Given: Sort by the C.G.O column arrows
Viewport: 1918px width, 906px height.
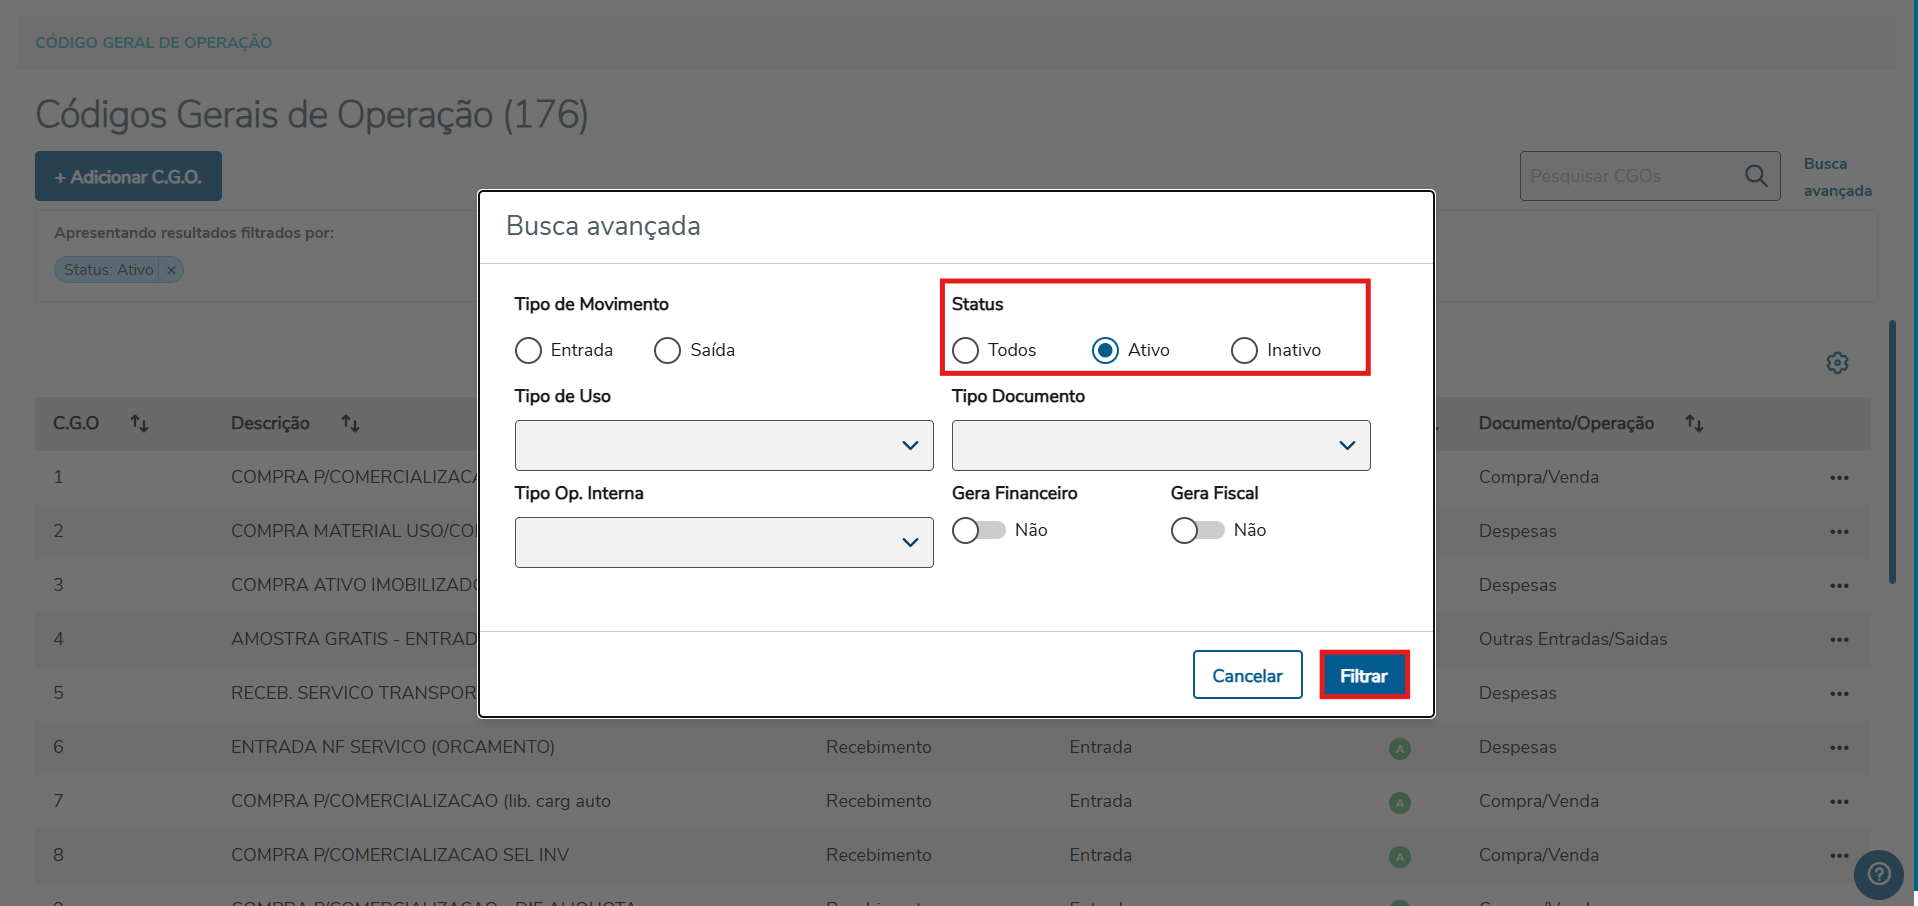Looking at the screenshot, I should (139, 424).
